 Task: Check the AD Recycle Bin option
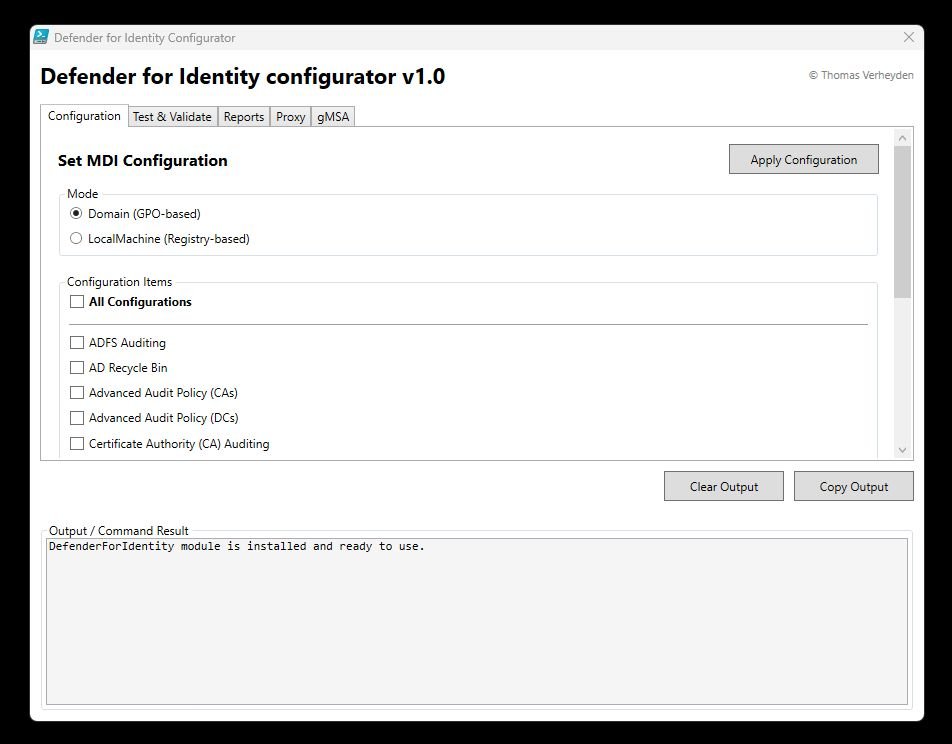[77, 367]
